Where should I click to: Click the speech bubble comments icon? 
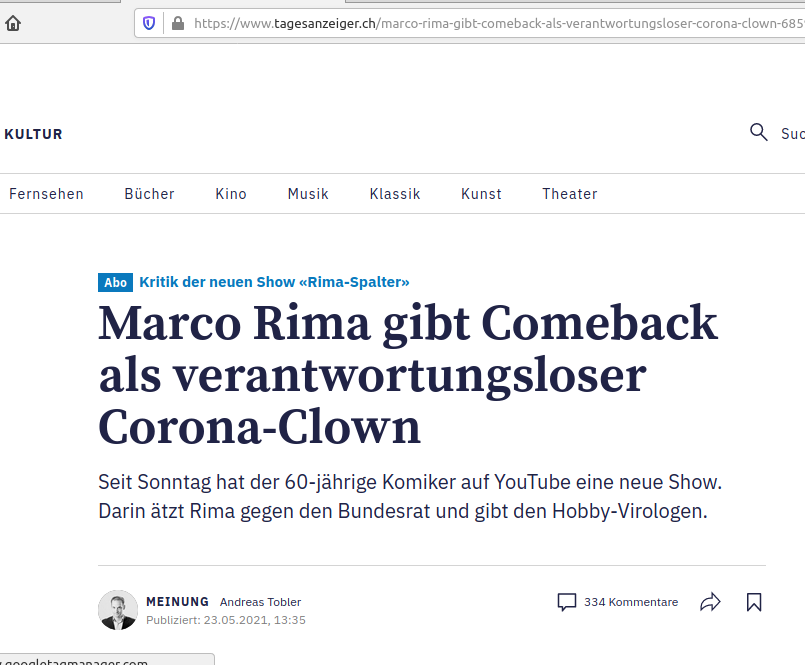[567, 602]
